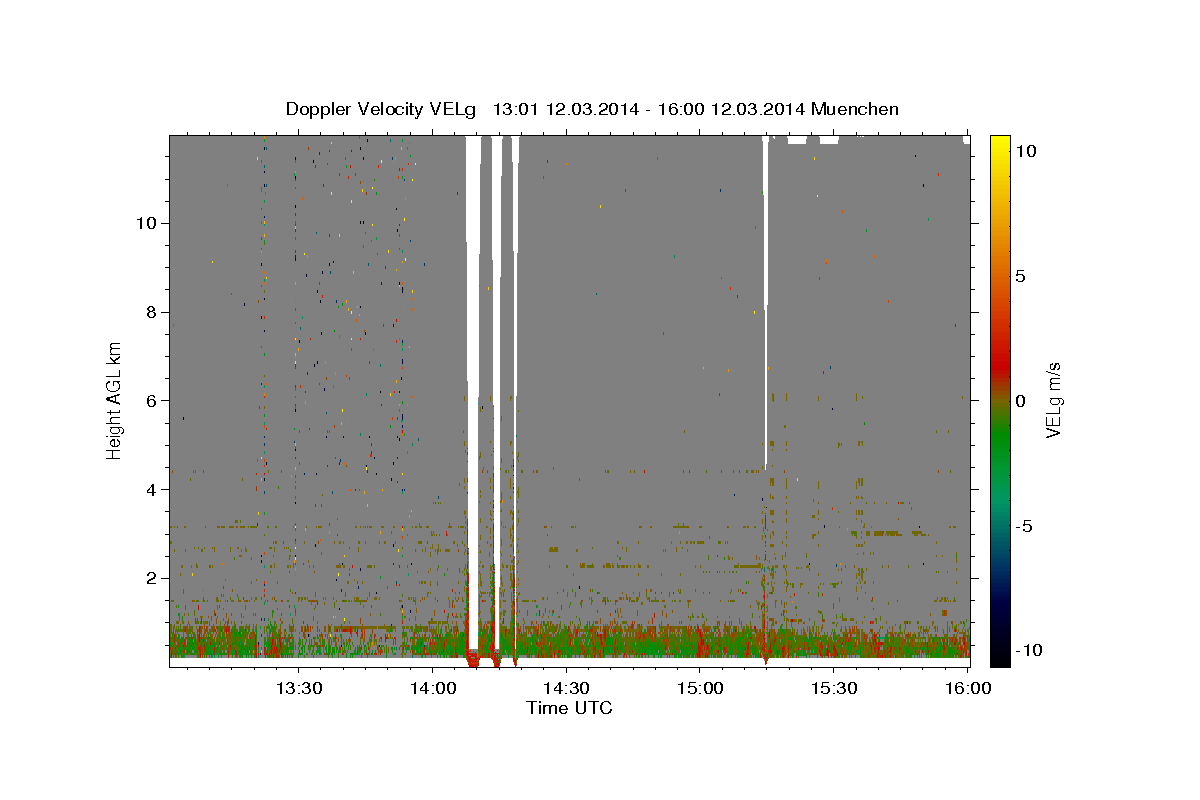The image size is (1200, 800).
Task: Click the 'Muenchen' location in the title
Action: 855,109
